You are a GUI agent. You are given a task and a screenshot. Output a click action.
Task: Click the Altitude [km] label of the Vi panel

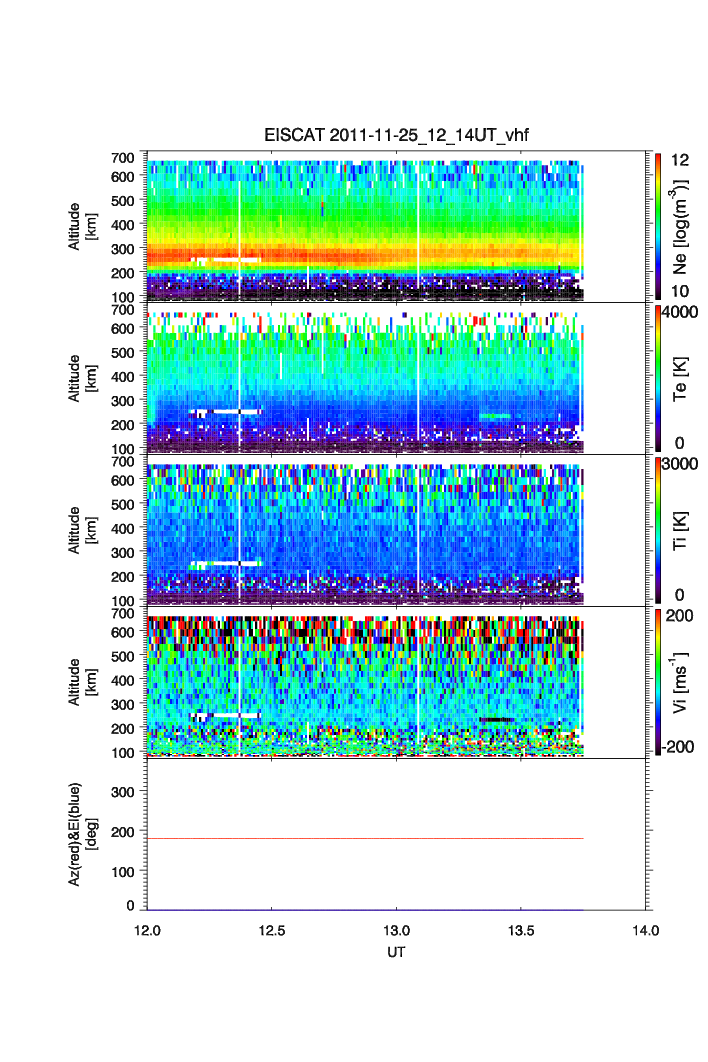tap(83, 682)
